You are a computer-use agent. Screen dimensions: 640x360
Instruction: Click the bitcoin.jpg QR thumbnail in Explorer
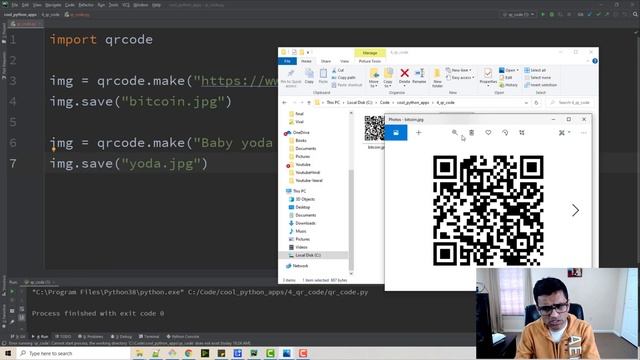click(374, 128)
